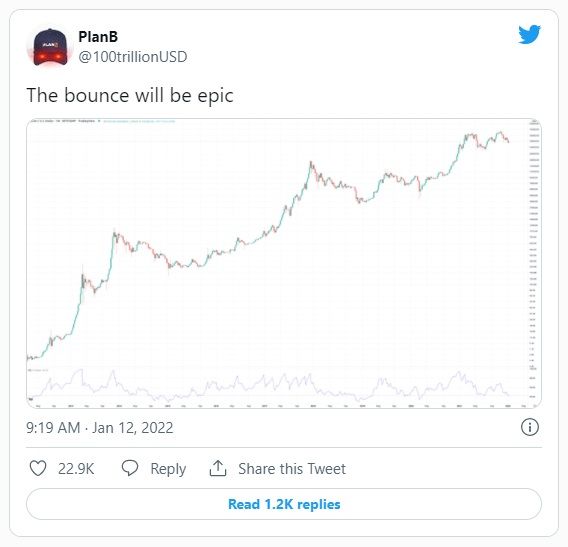Click the reply speech bubble icon
Screen dimensions: 568x547
pyautogui.click(x=130, y=468)
